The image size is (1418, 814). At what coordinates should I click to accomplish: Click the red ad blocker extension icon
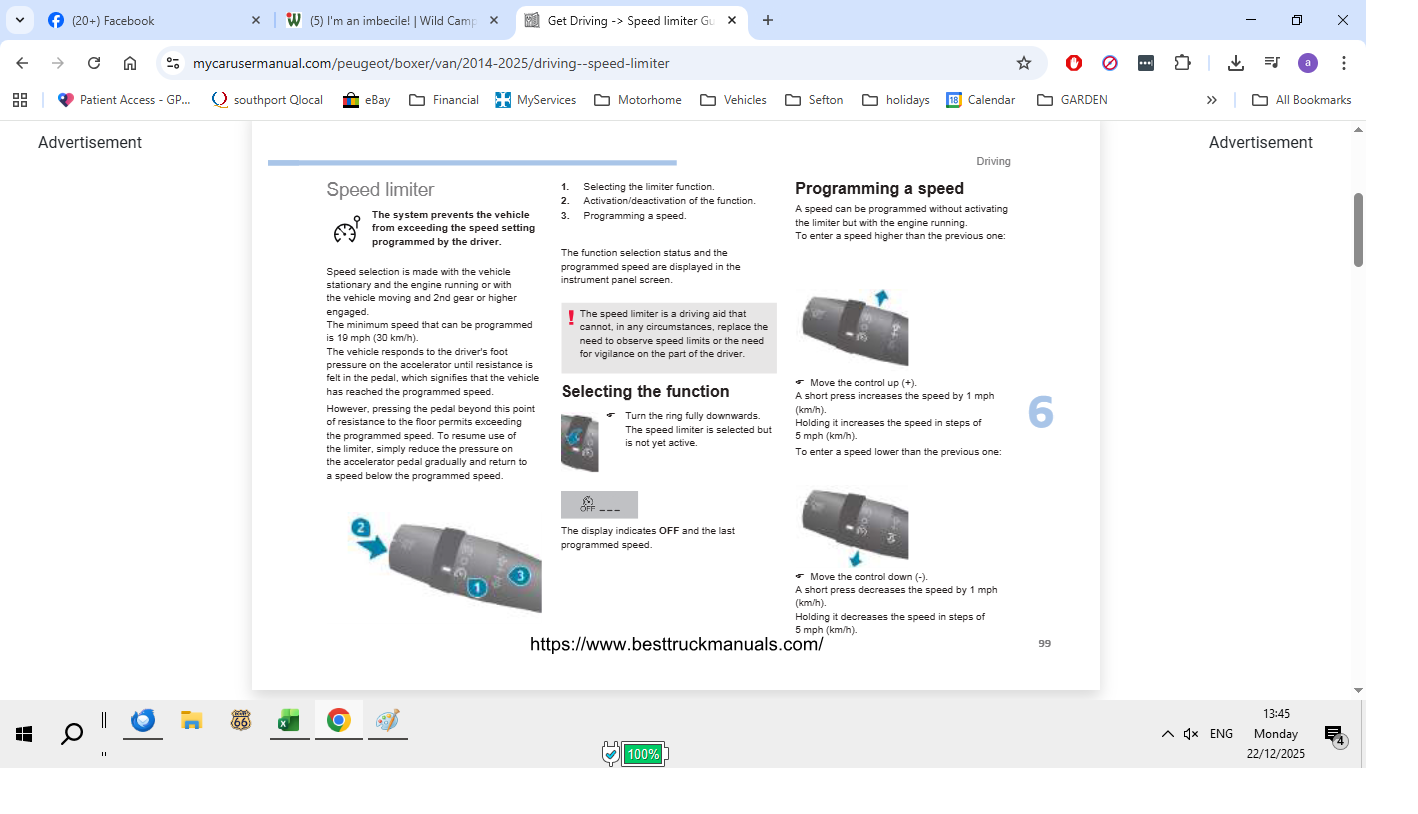pos(1074,63)
